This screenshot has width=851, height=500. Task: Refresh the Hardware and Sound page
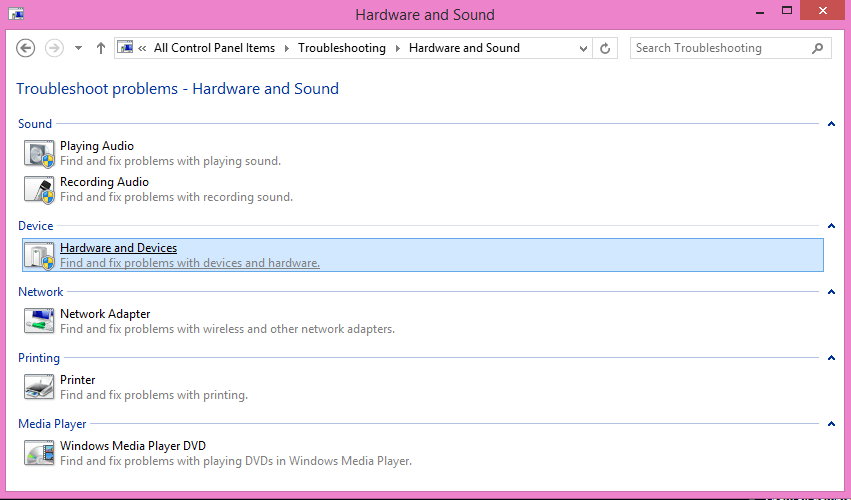[x=605, y=48]
